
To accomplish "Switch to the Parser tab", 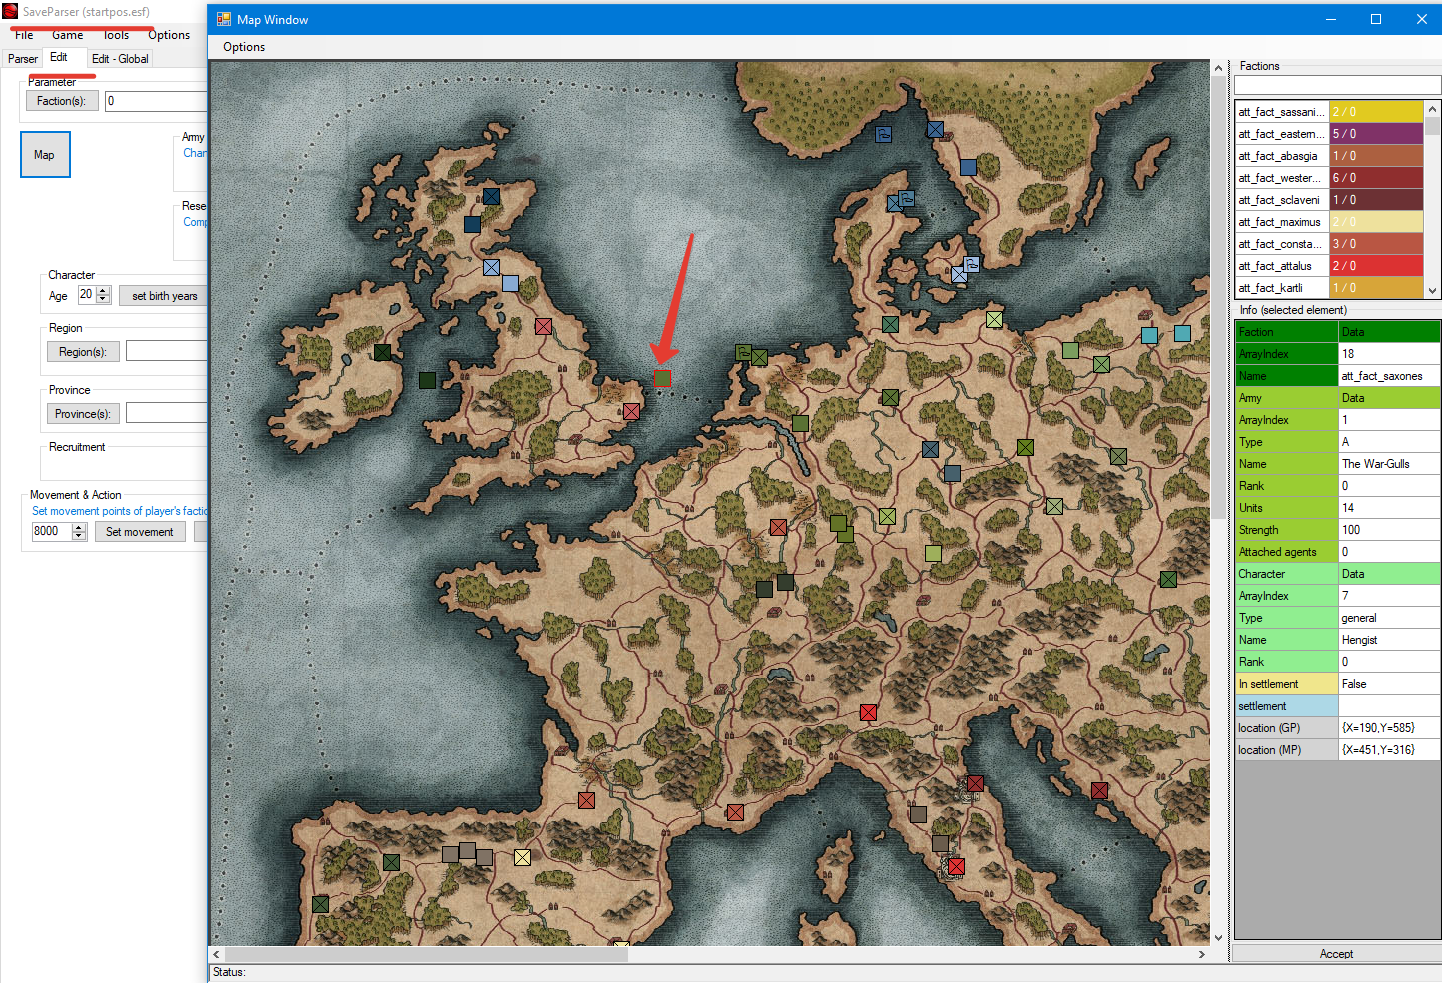I will coord(22,59).
